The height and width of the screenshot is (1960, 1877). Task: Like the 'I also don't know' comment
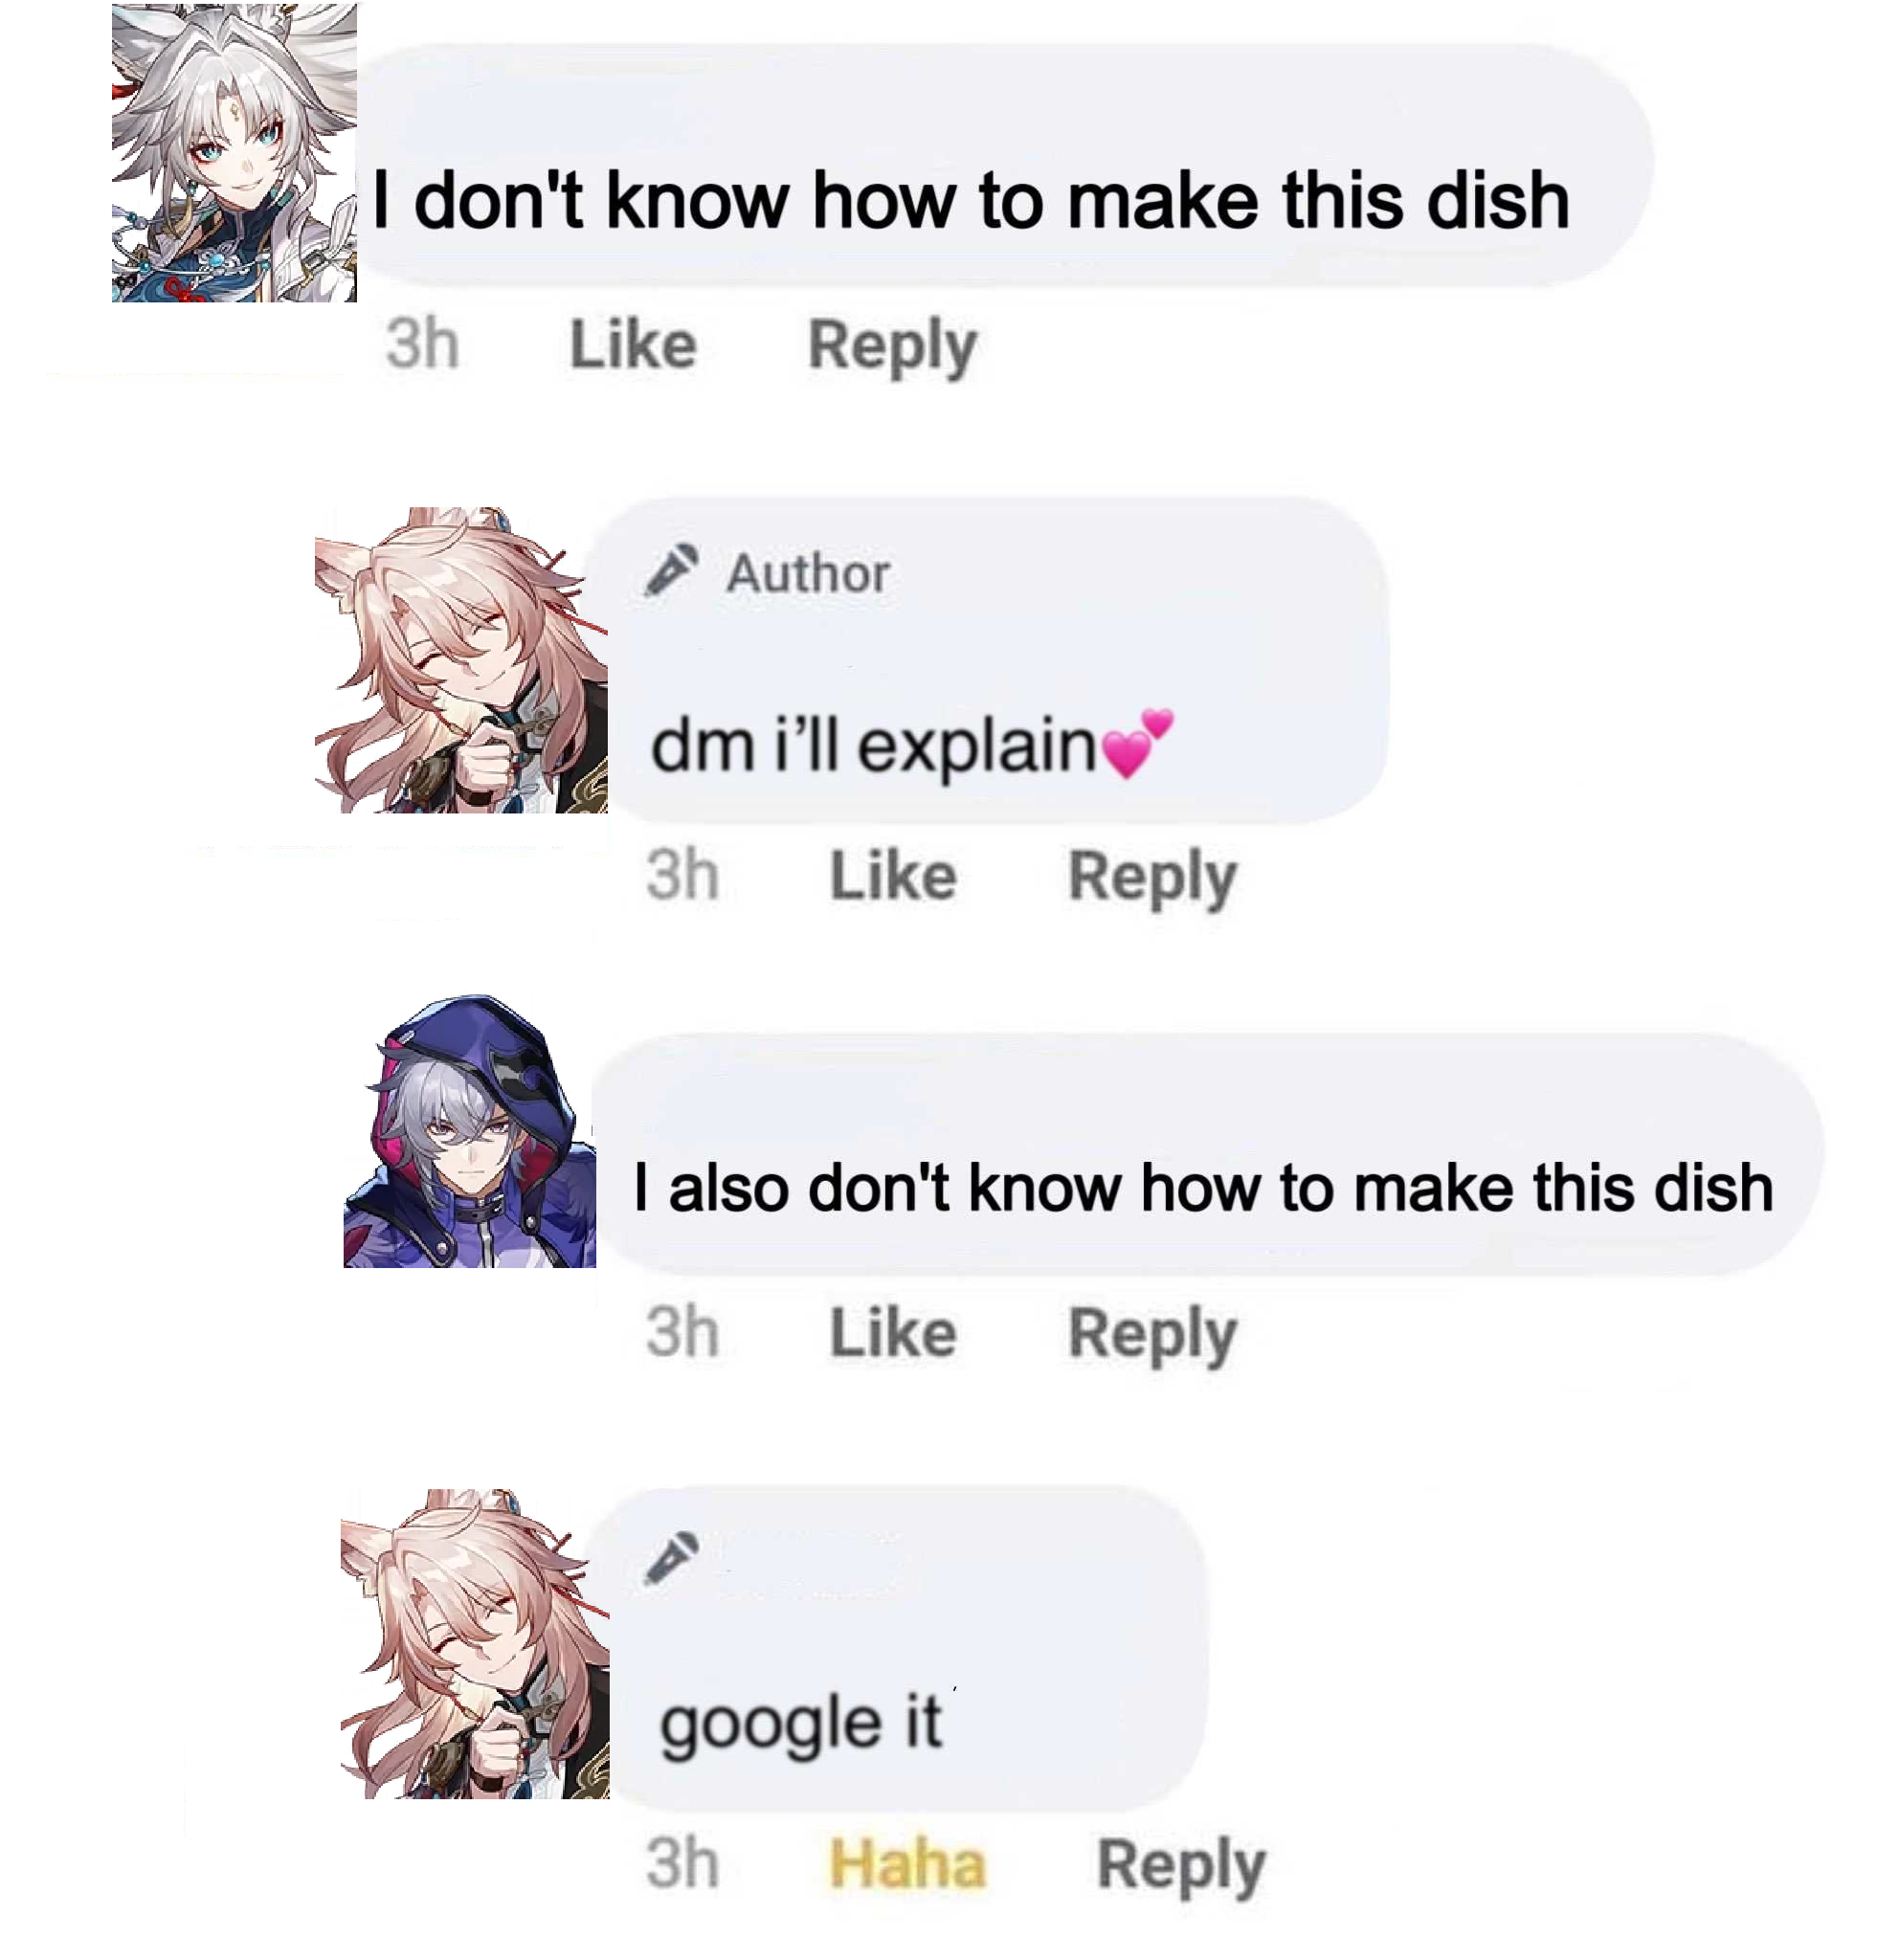893,1333
